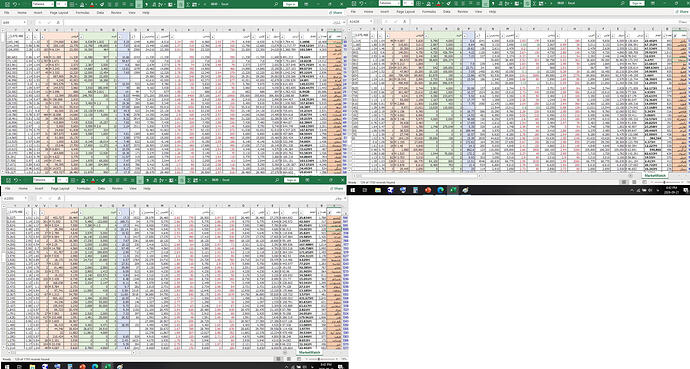Open File Explorer from the right taskbar
The height and width of the screenshot is (369, 690).
coord(378,190)
